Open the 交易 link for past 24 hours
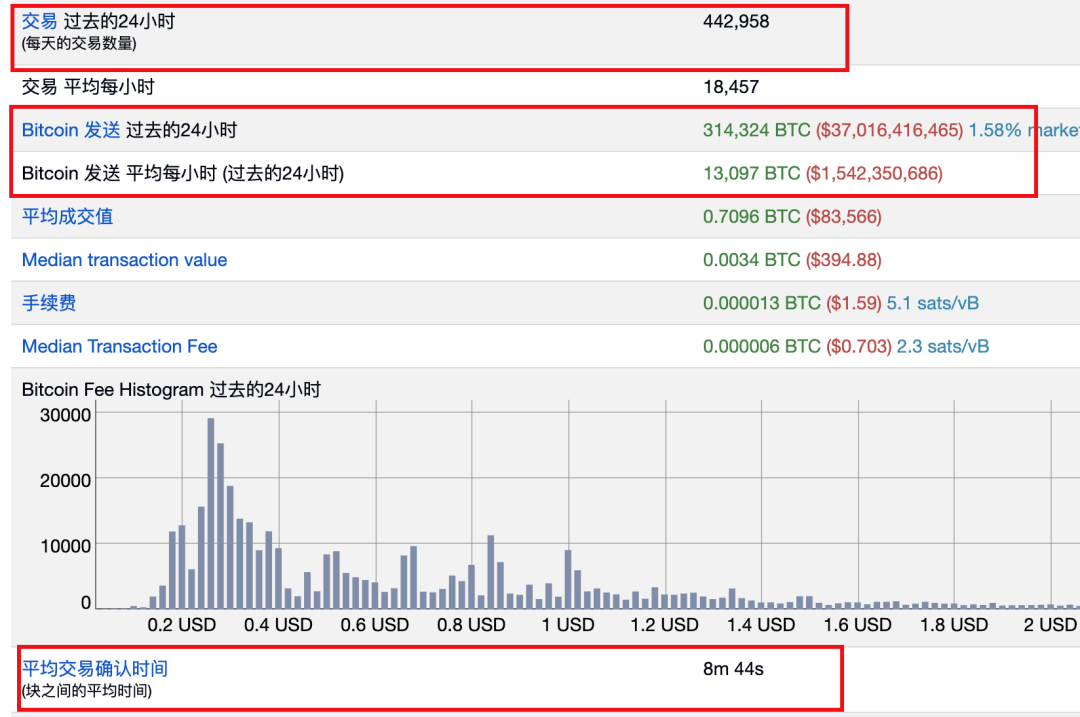The width and height of the screenshot is (1080, 717). pos(39,21)
